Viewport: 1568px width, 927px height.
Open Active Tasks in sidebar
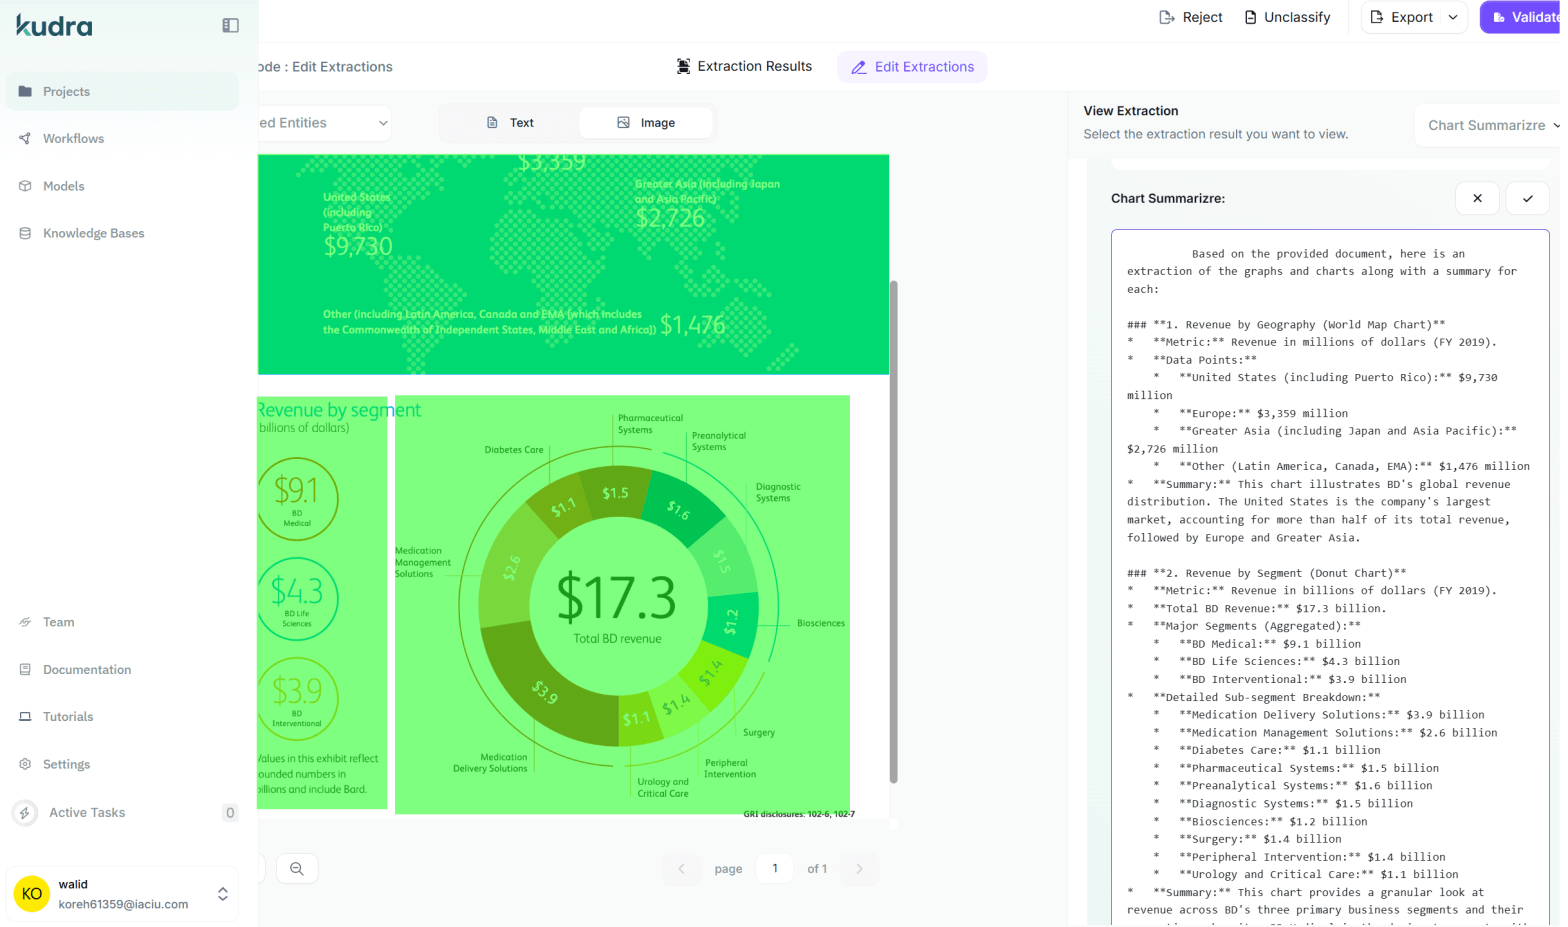pyautogui.click(x=122, y=813)
